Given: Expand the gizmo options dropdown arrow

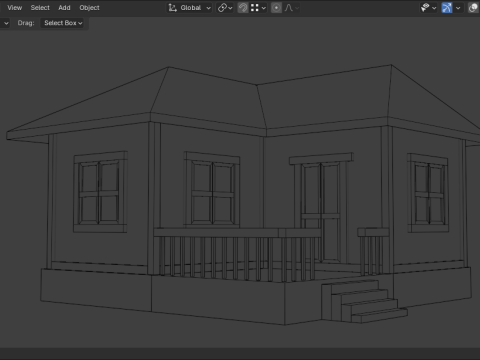Looking at the screenshot, I should click(x=458, y=8).
